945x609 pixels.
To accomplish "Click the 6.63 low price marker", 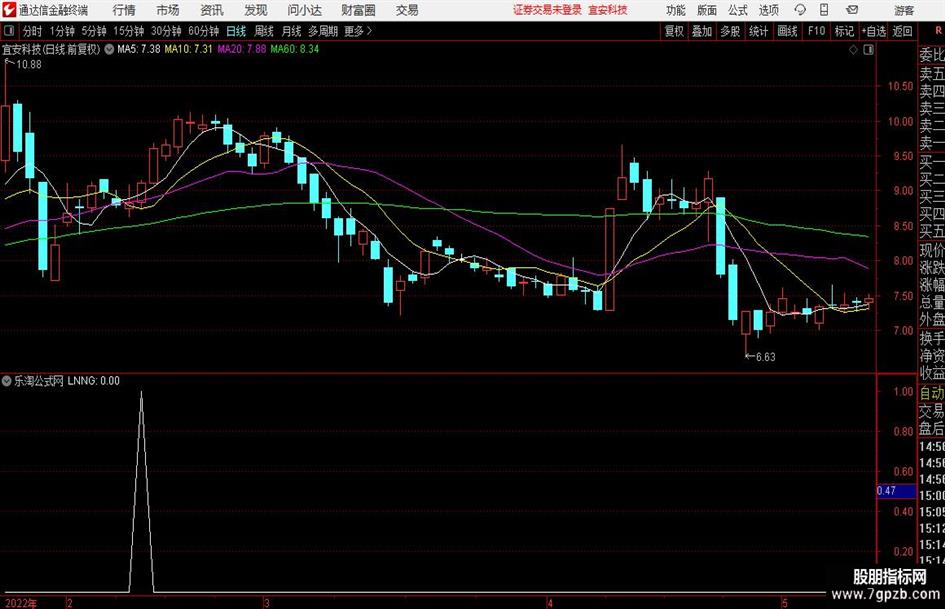I will [x=765, y=357].
